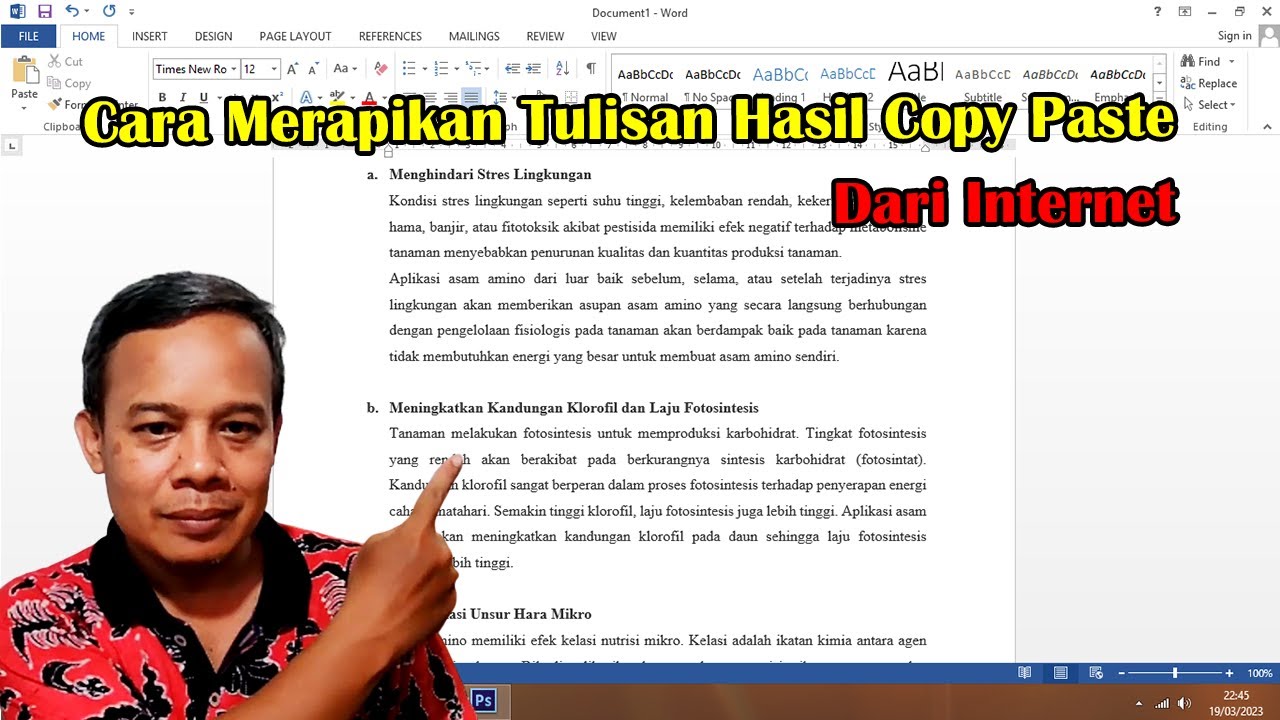Click the tab selector on ruler
Viewport: 1280px width, 720px height.
tap(12, 146)
